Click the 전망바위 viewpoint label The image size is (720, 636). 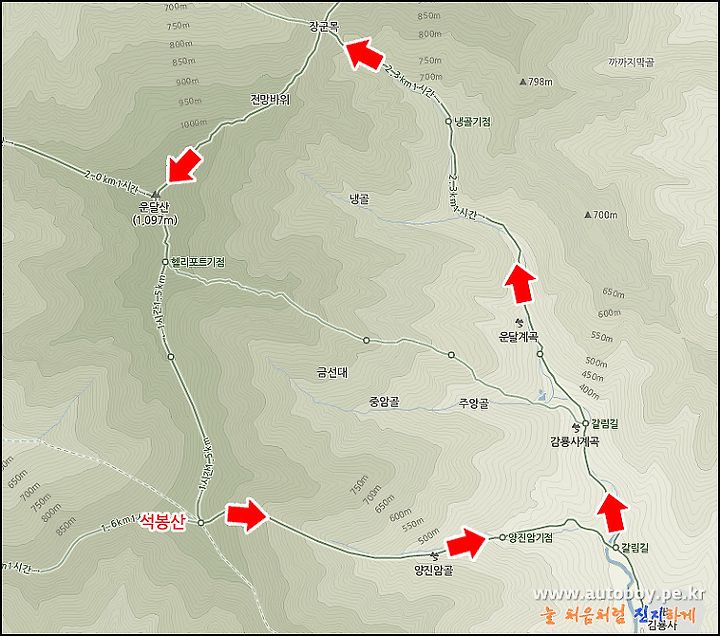click(x=270, y=99)
